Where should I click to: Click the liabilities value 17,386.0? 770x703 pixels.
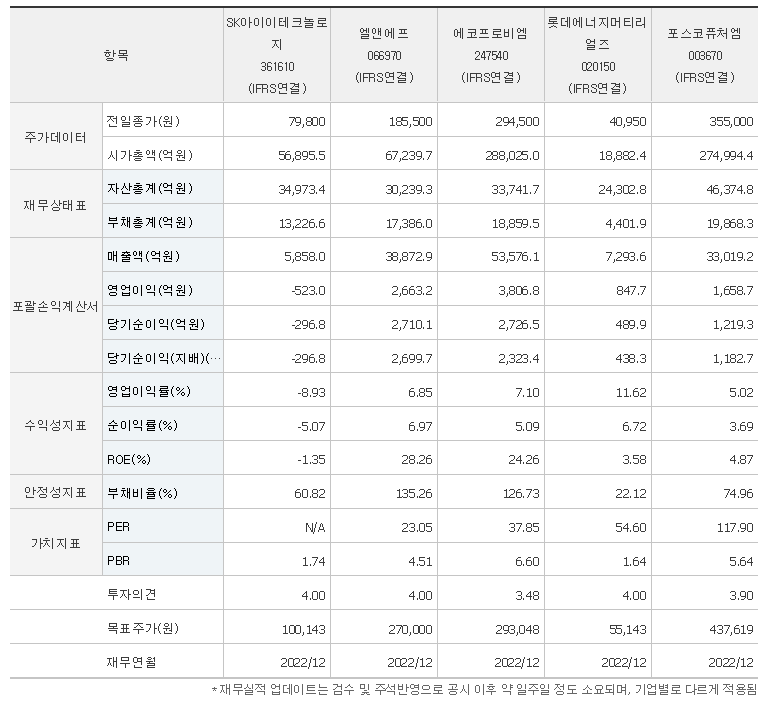[409, 223]
